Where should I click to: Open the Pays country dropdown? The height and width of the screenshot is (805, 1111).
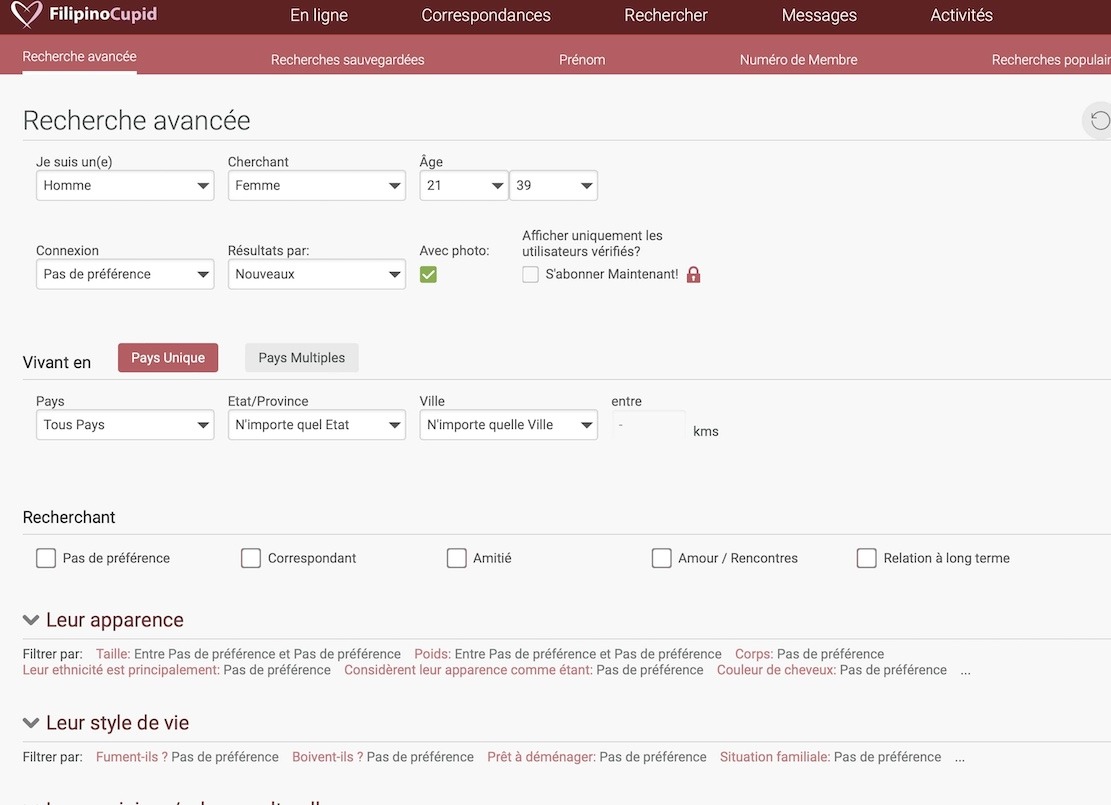(125, 425)
